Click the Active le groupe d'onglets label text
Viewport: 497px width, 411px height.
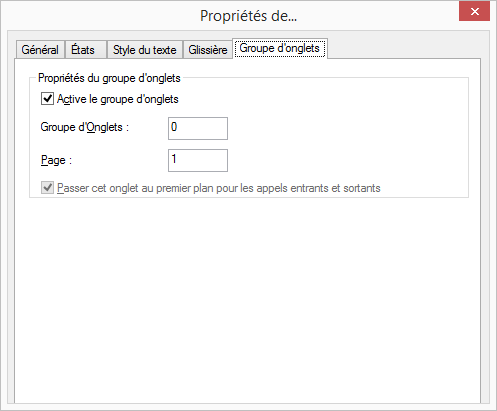click(x=118, y=99)
